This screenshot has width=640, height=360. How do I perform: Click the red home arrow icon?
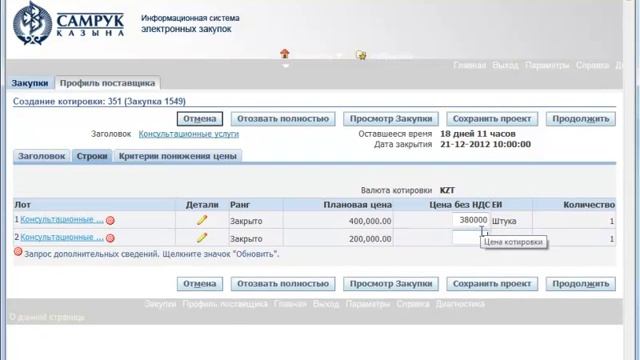(285, 53)
